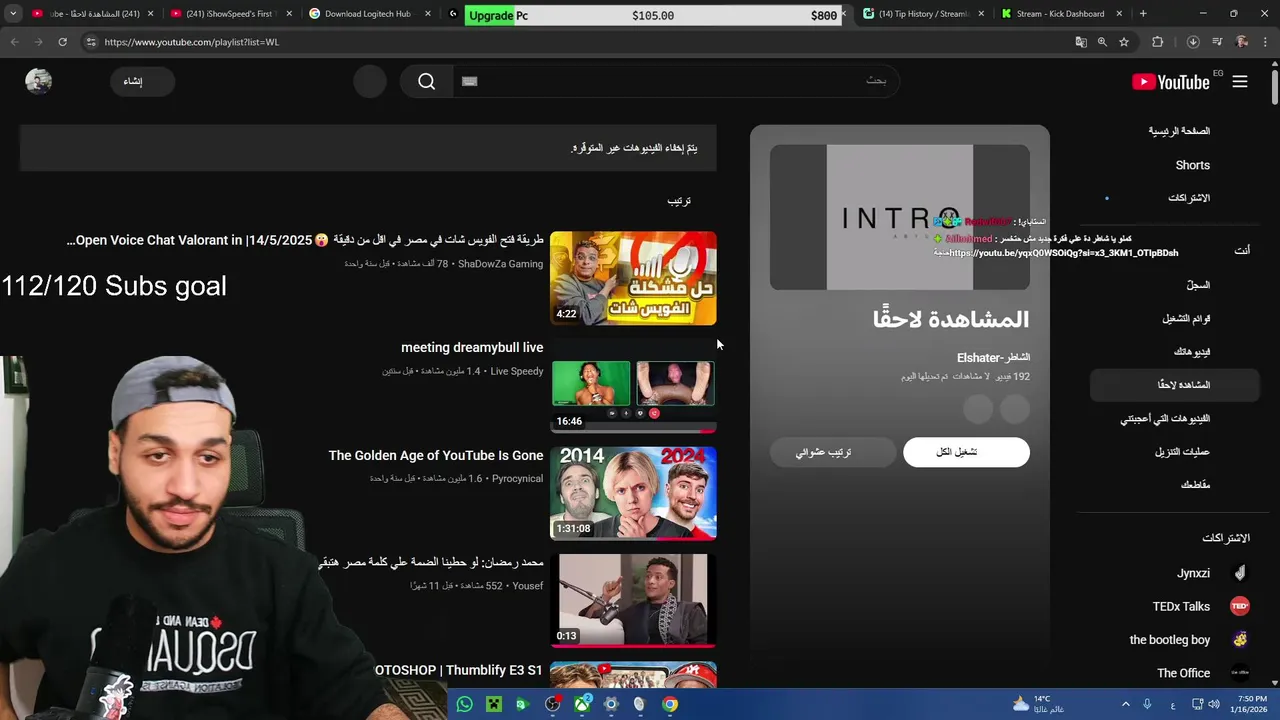Play meeting dreamybull live thumbnail

(633, 386)
